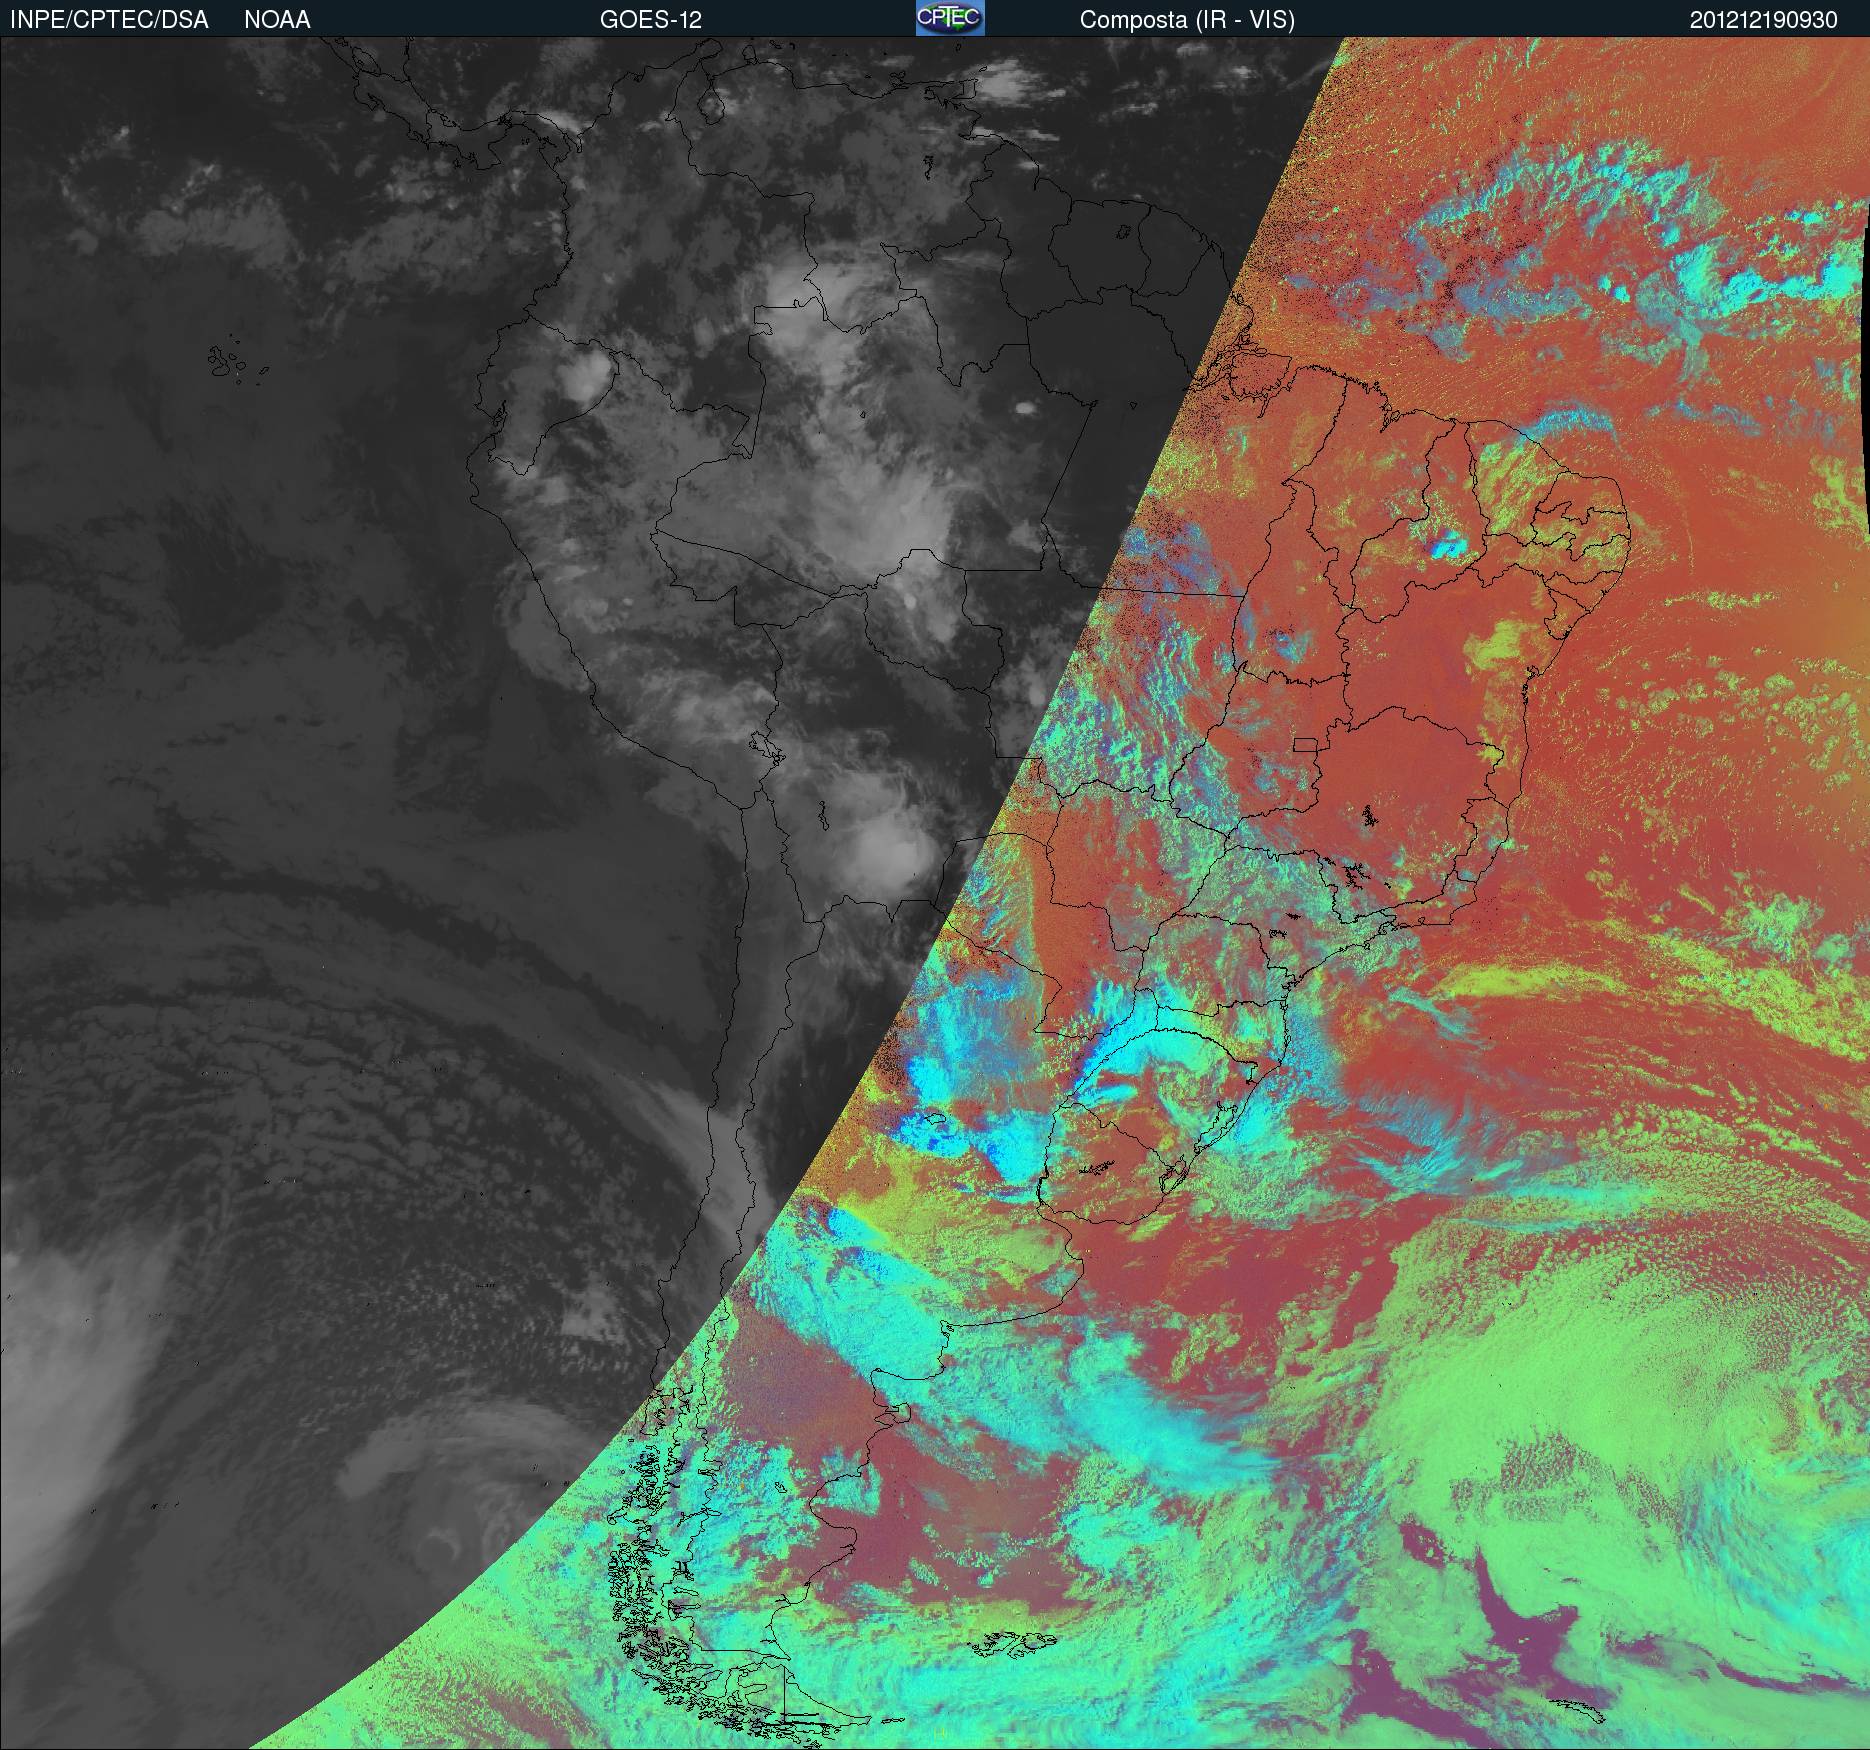
Task: Click the NOAA label in header
Action: [x=277, y=20]
